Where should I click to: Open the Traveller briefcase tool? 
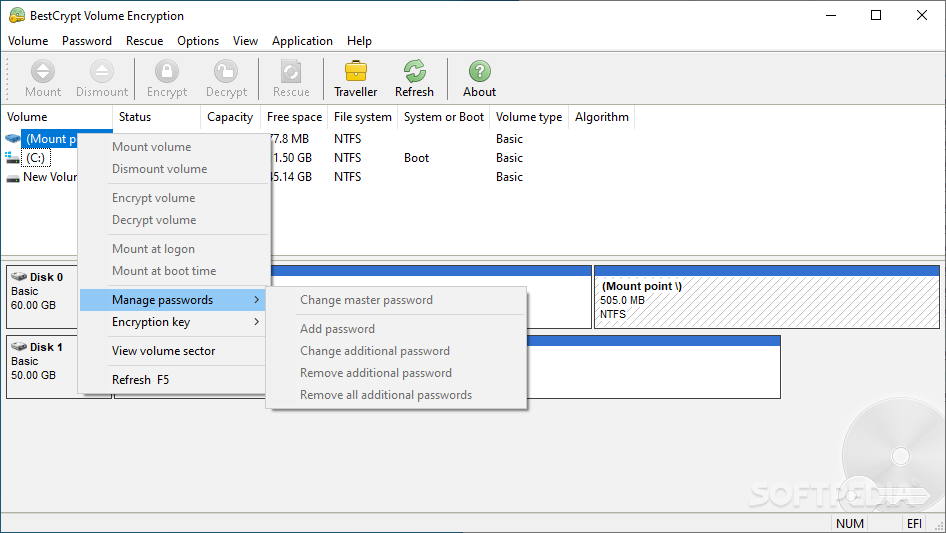(x=356, y=72)
